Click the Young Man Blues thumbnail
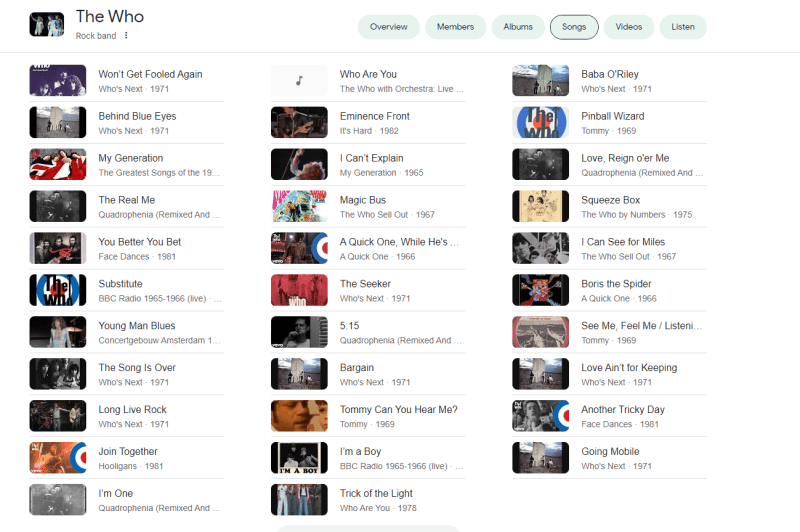 click(x=58, y=332)
